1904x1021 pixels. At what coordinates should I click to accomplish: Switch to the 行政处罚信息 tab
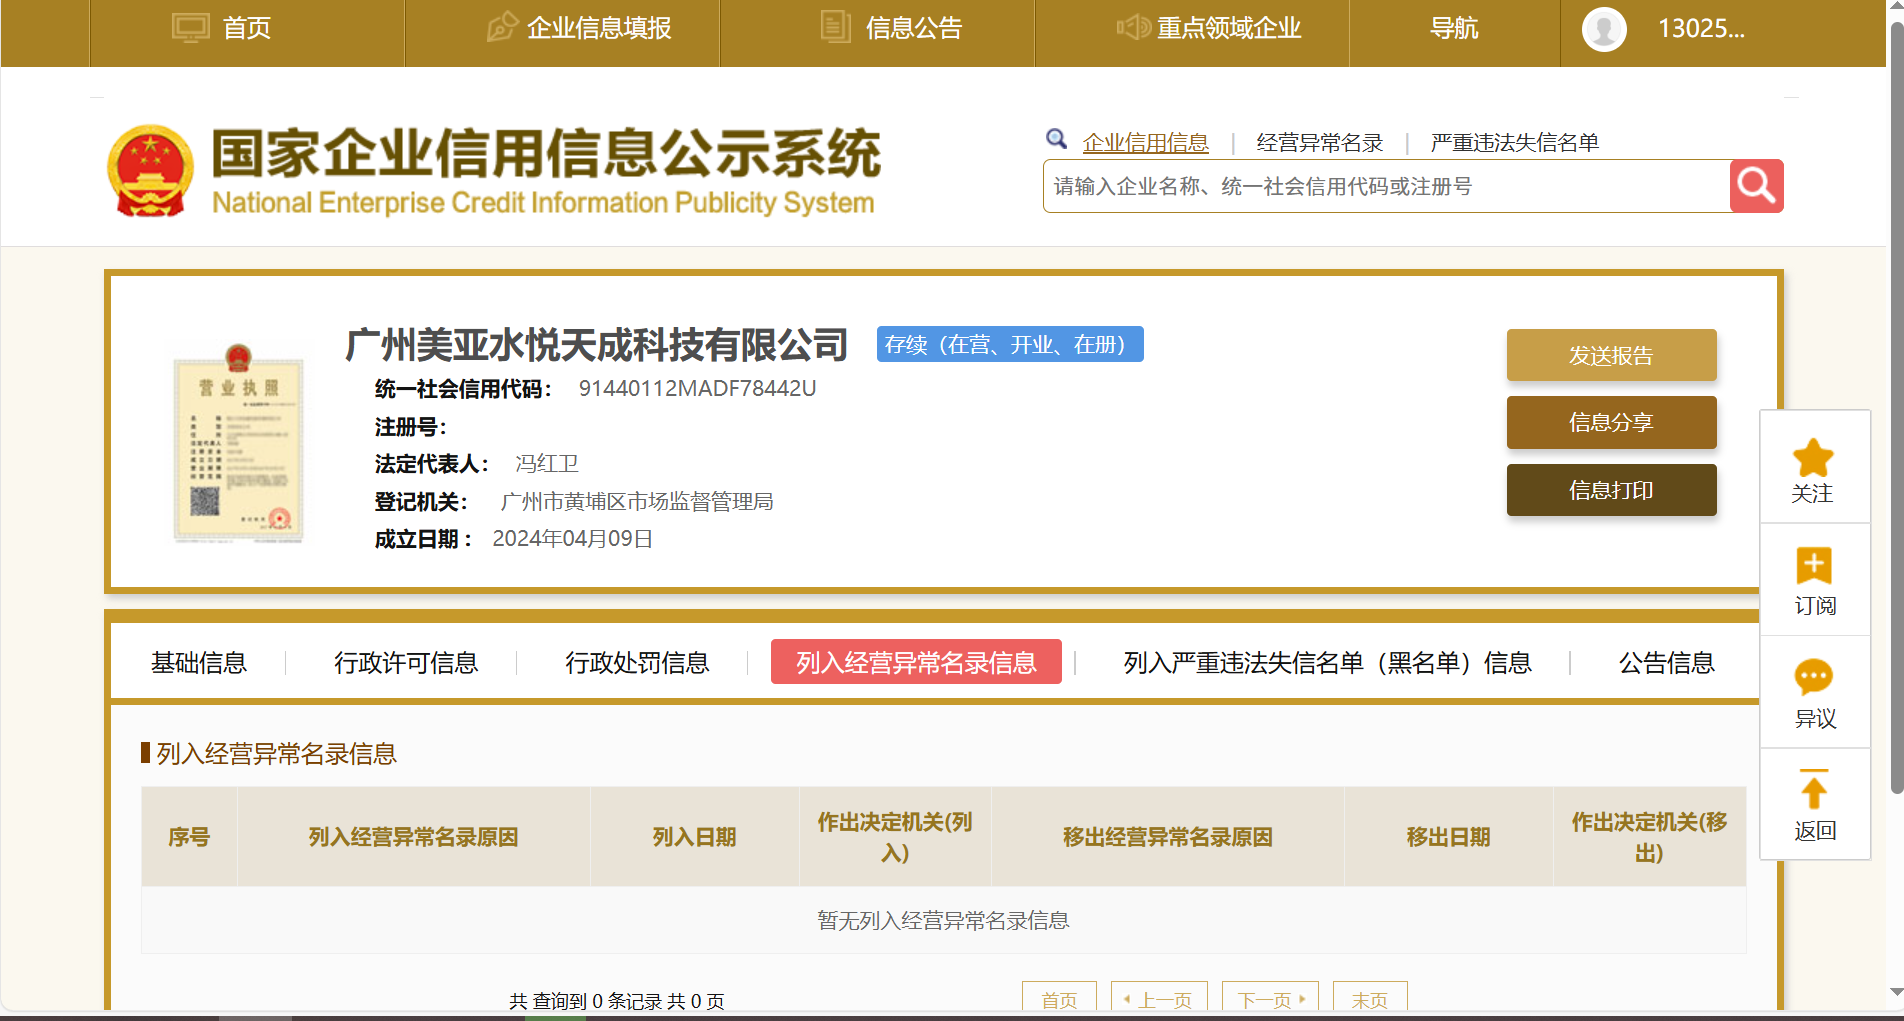pos(636,663)
